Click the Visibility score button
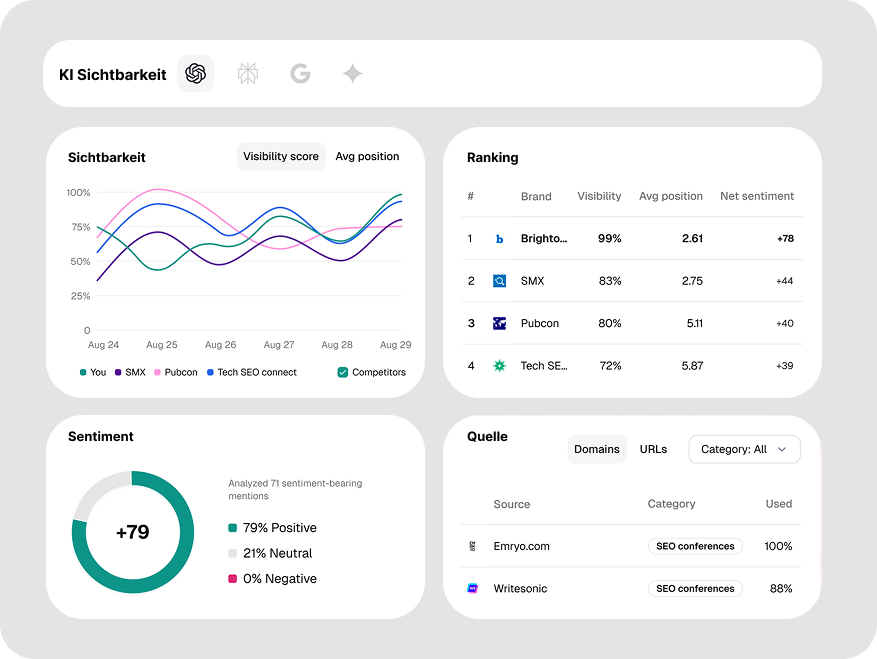This screenshot has height=659, width=877. (281, 157)
